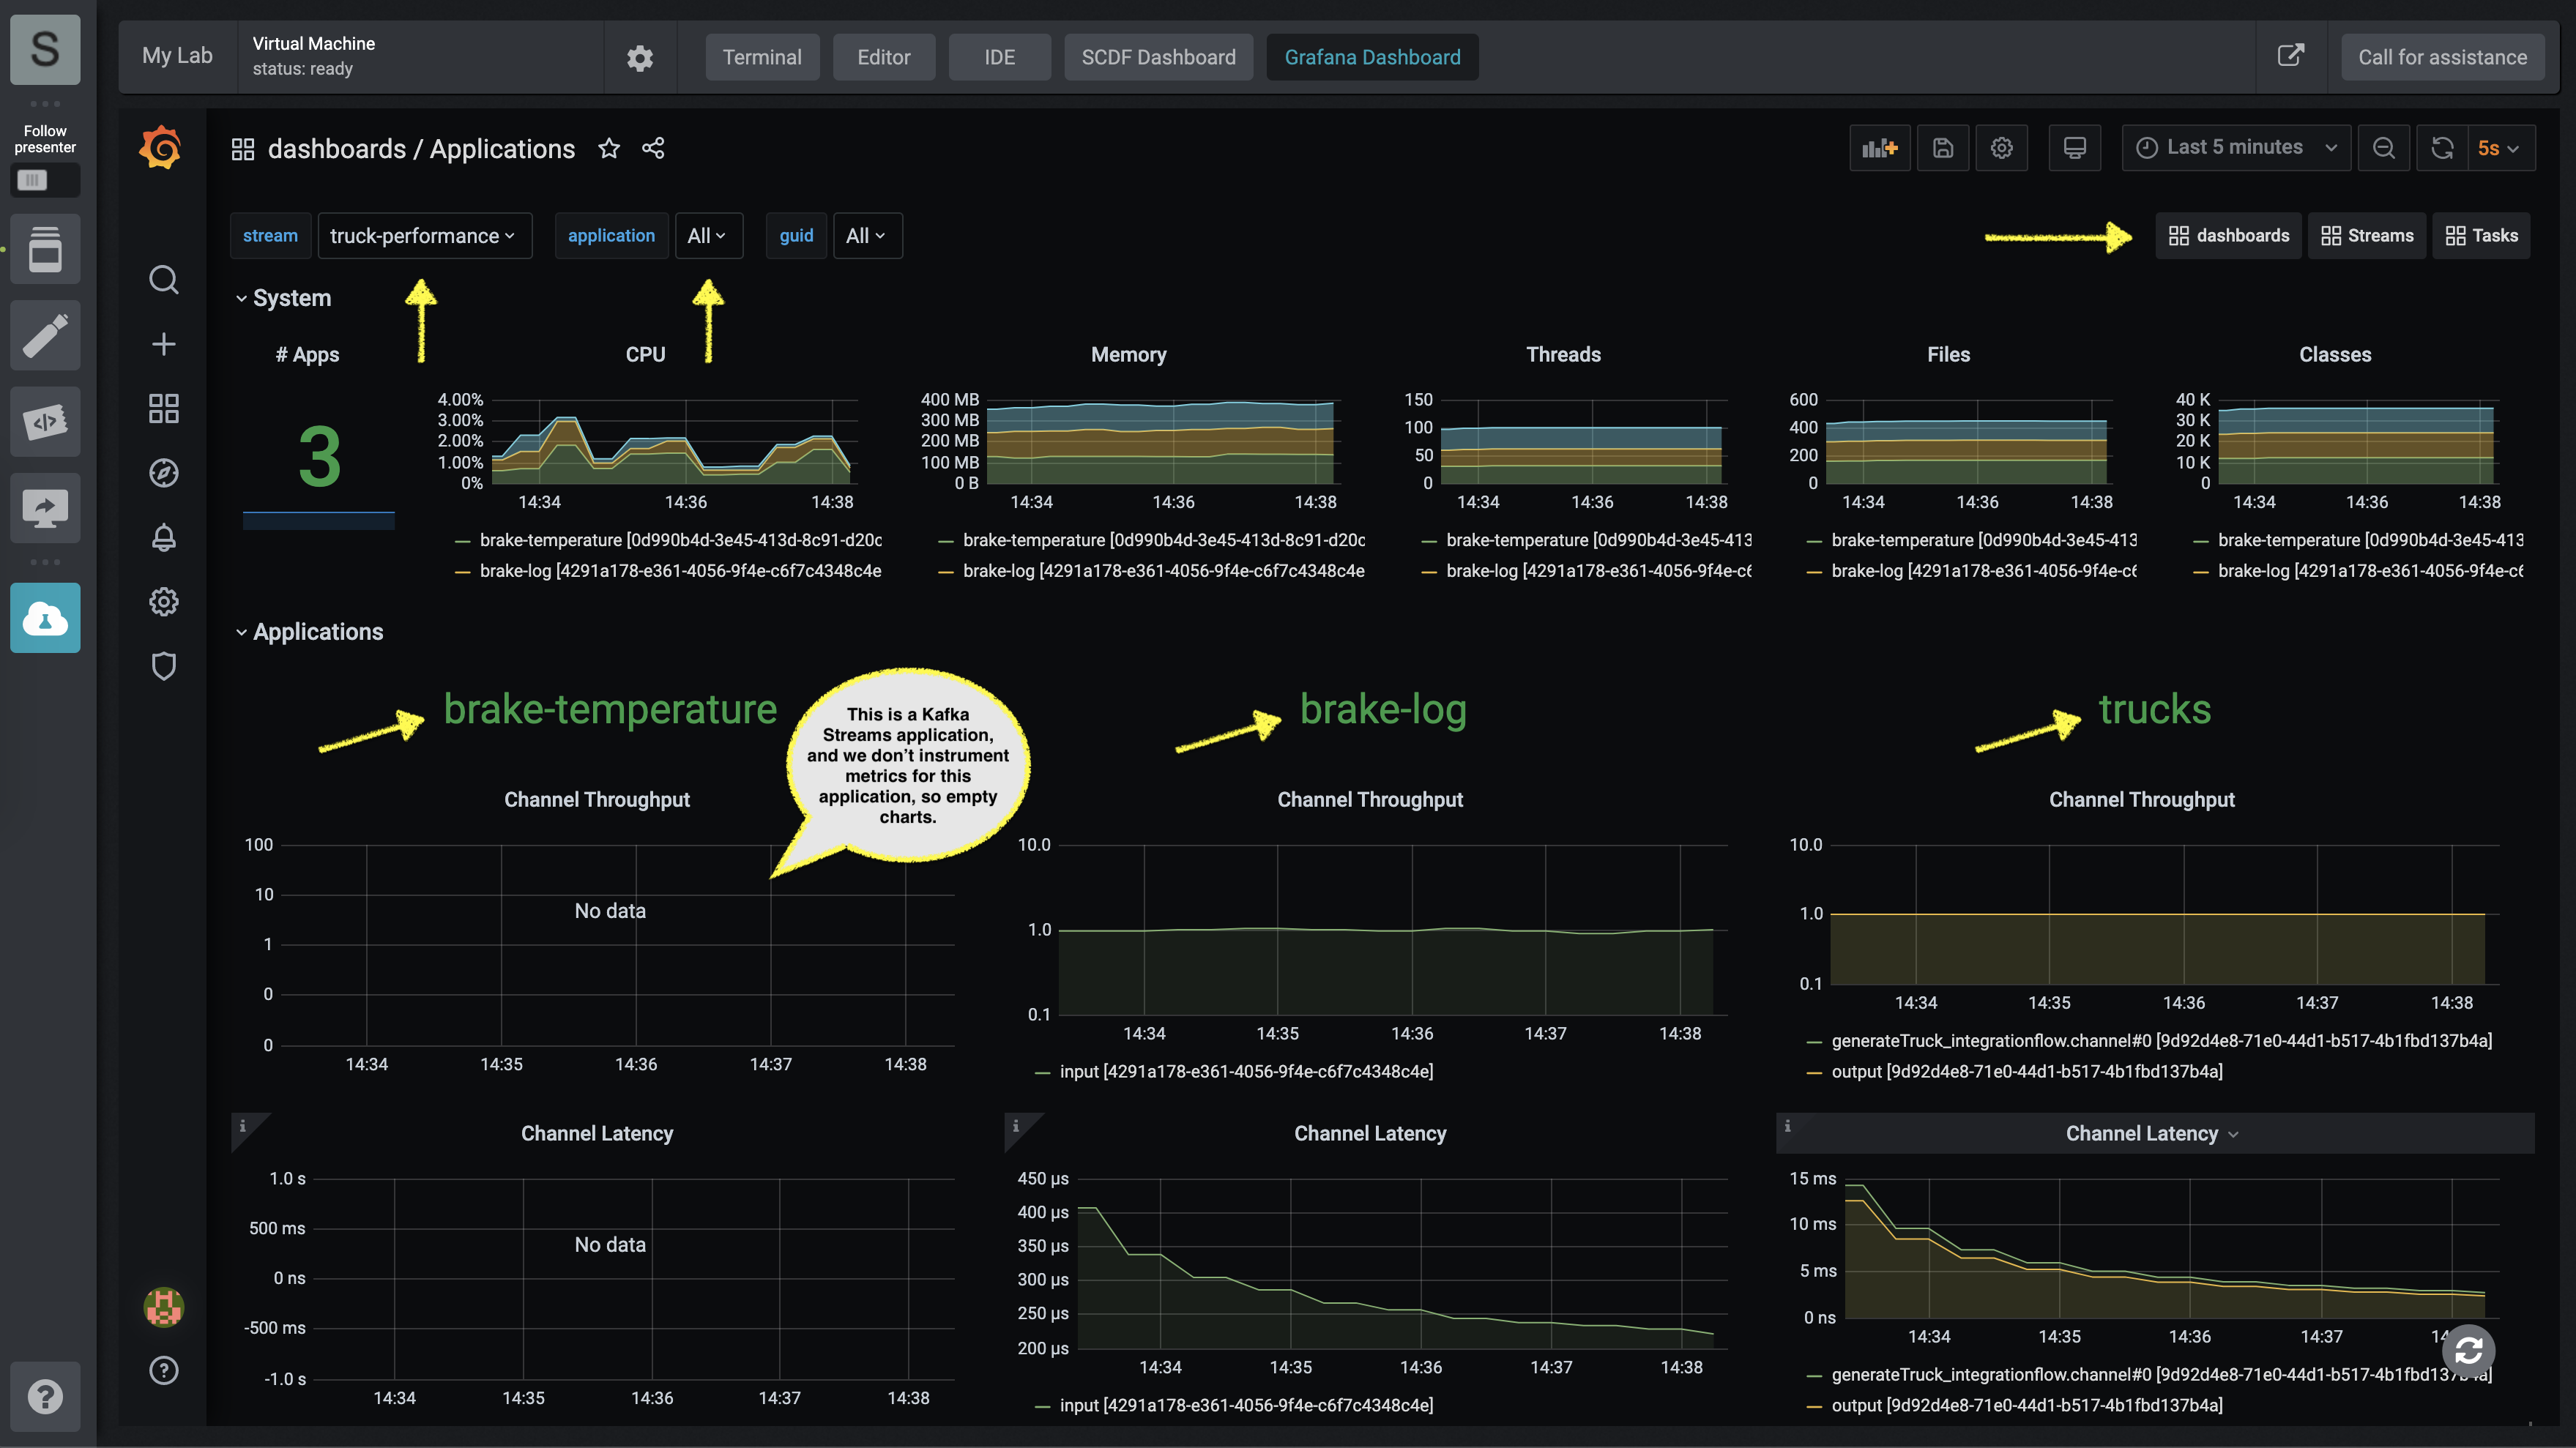The image size is (2576, 1448).
Task: Click Call for assistance button
Action: click(2441, 57)
